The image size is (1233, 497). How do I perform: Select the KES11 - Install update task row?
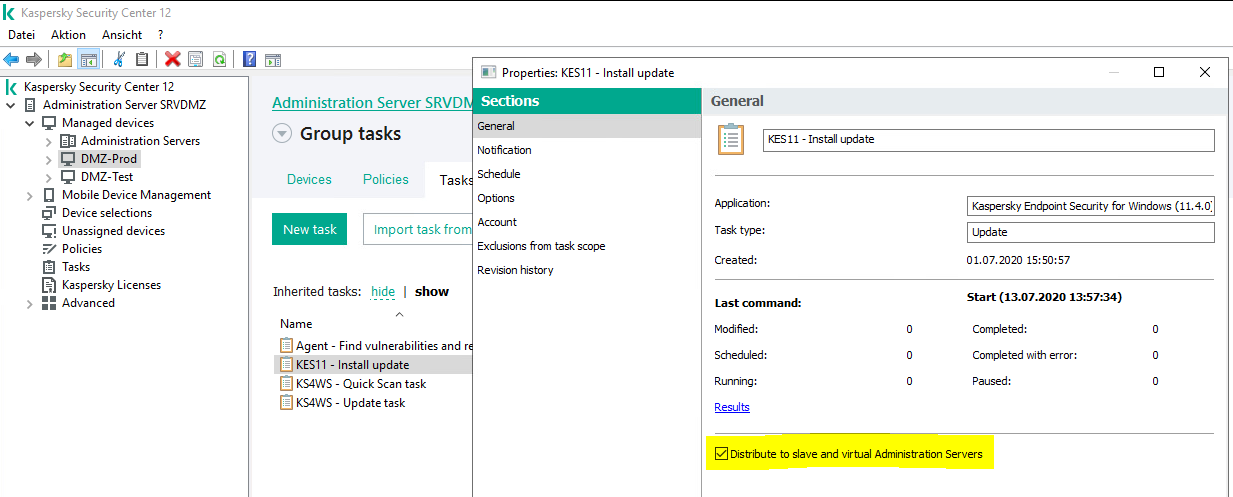click(374, 365)
